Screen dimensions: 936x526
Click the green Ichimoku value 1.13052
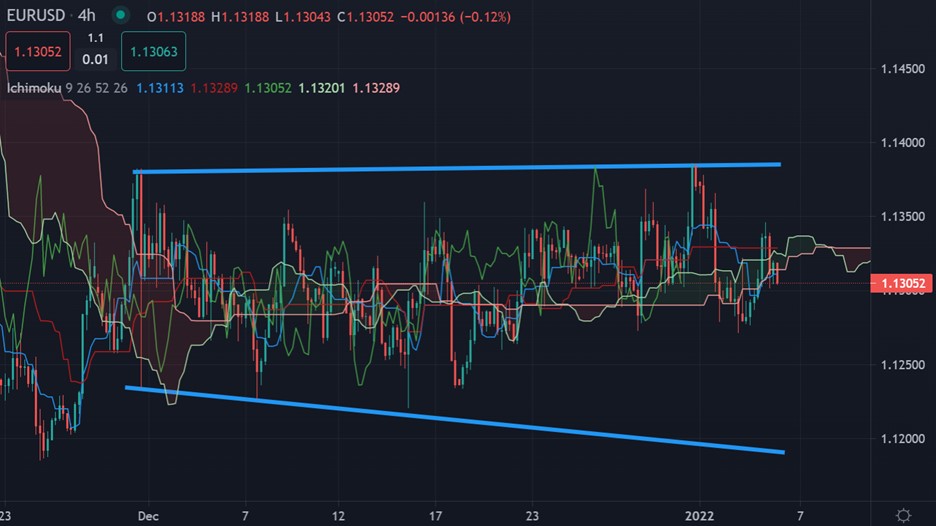pos(268,88)
